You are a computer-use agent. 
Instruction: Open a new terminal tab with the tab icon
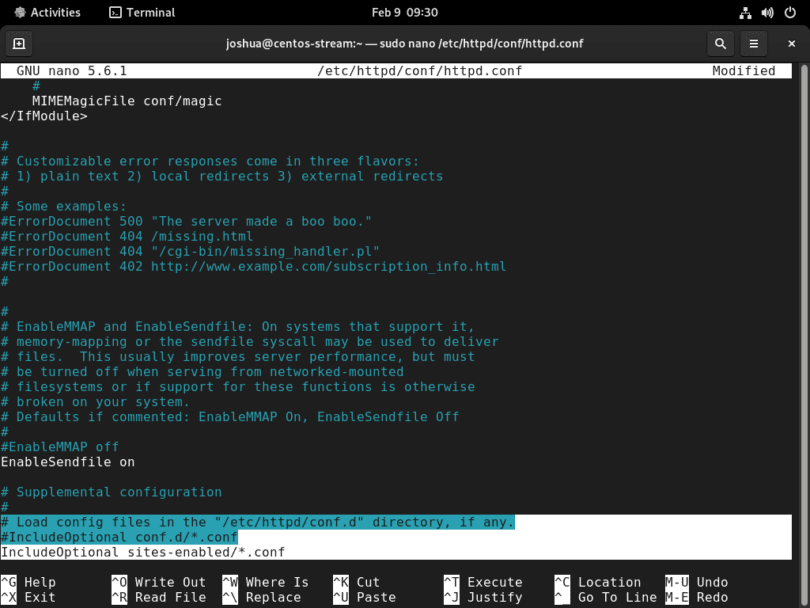coord(20,43)
